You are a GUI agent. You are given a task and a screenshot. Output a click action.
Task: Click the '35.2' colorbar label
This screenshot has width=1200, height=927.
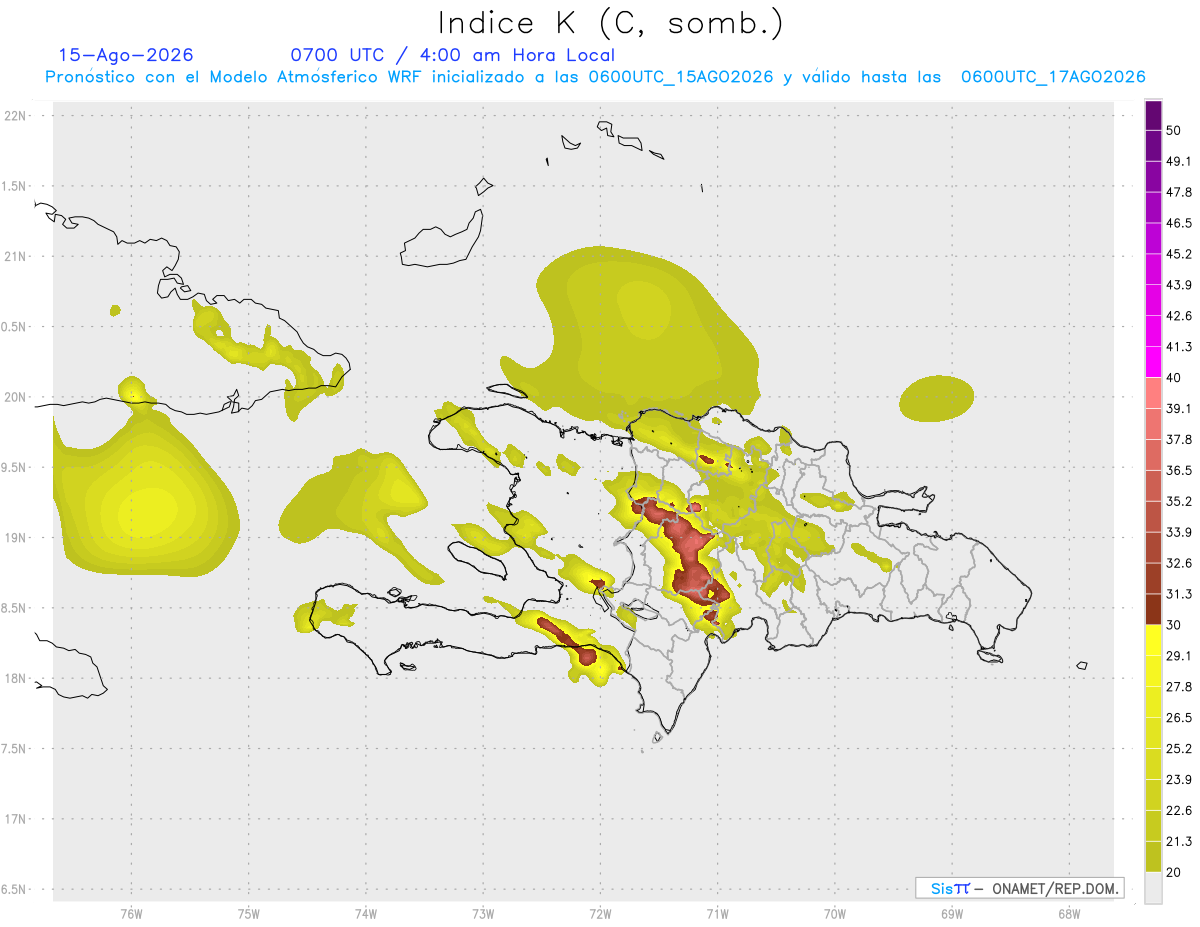point(1179,501)
